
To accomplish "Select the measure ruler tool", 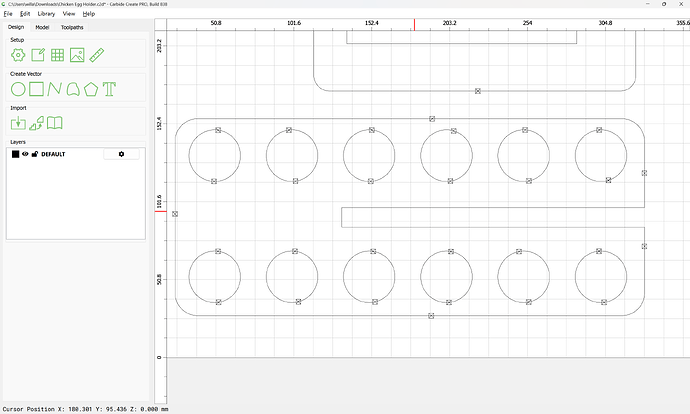I will (97, 55).
